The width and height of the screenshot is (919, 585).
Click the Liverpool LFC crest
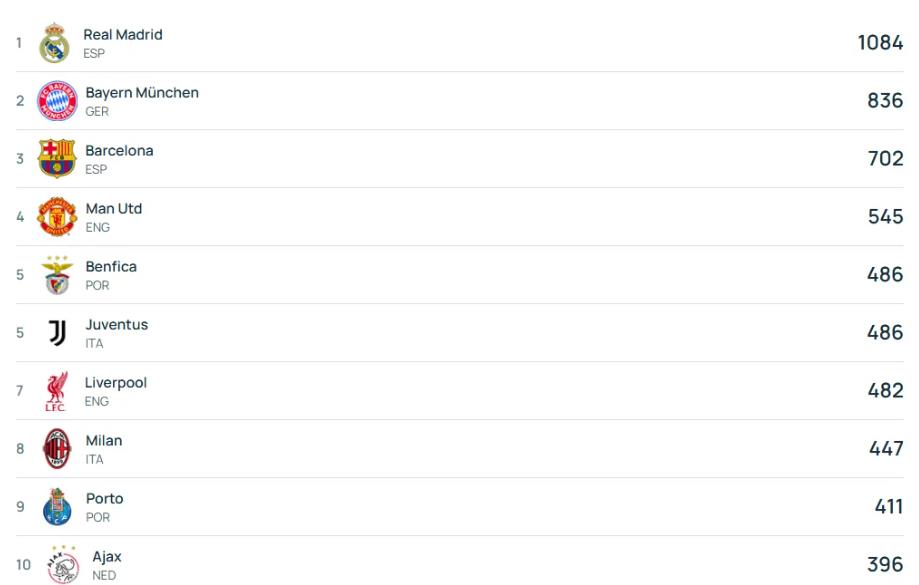coord(56,391)
